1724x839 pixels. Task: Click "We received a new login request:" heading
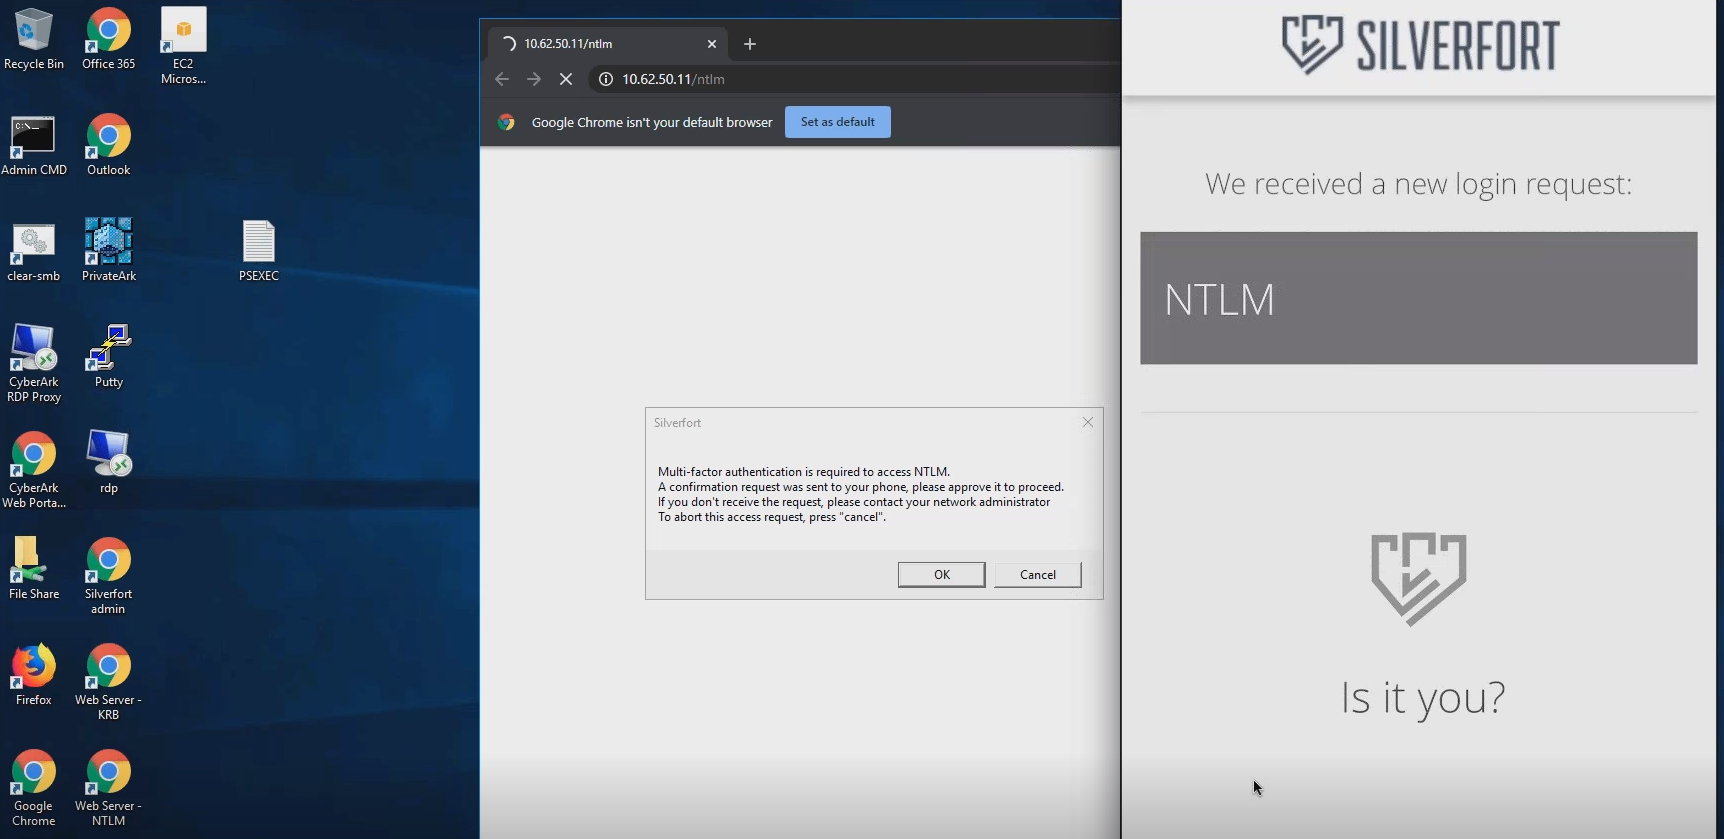click(1418, 184)
